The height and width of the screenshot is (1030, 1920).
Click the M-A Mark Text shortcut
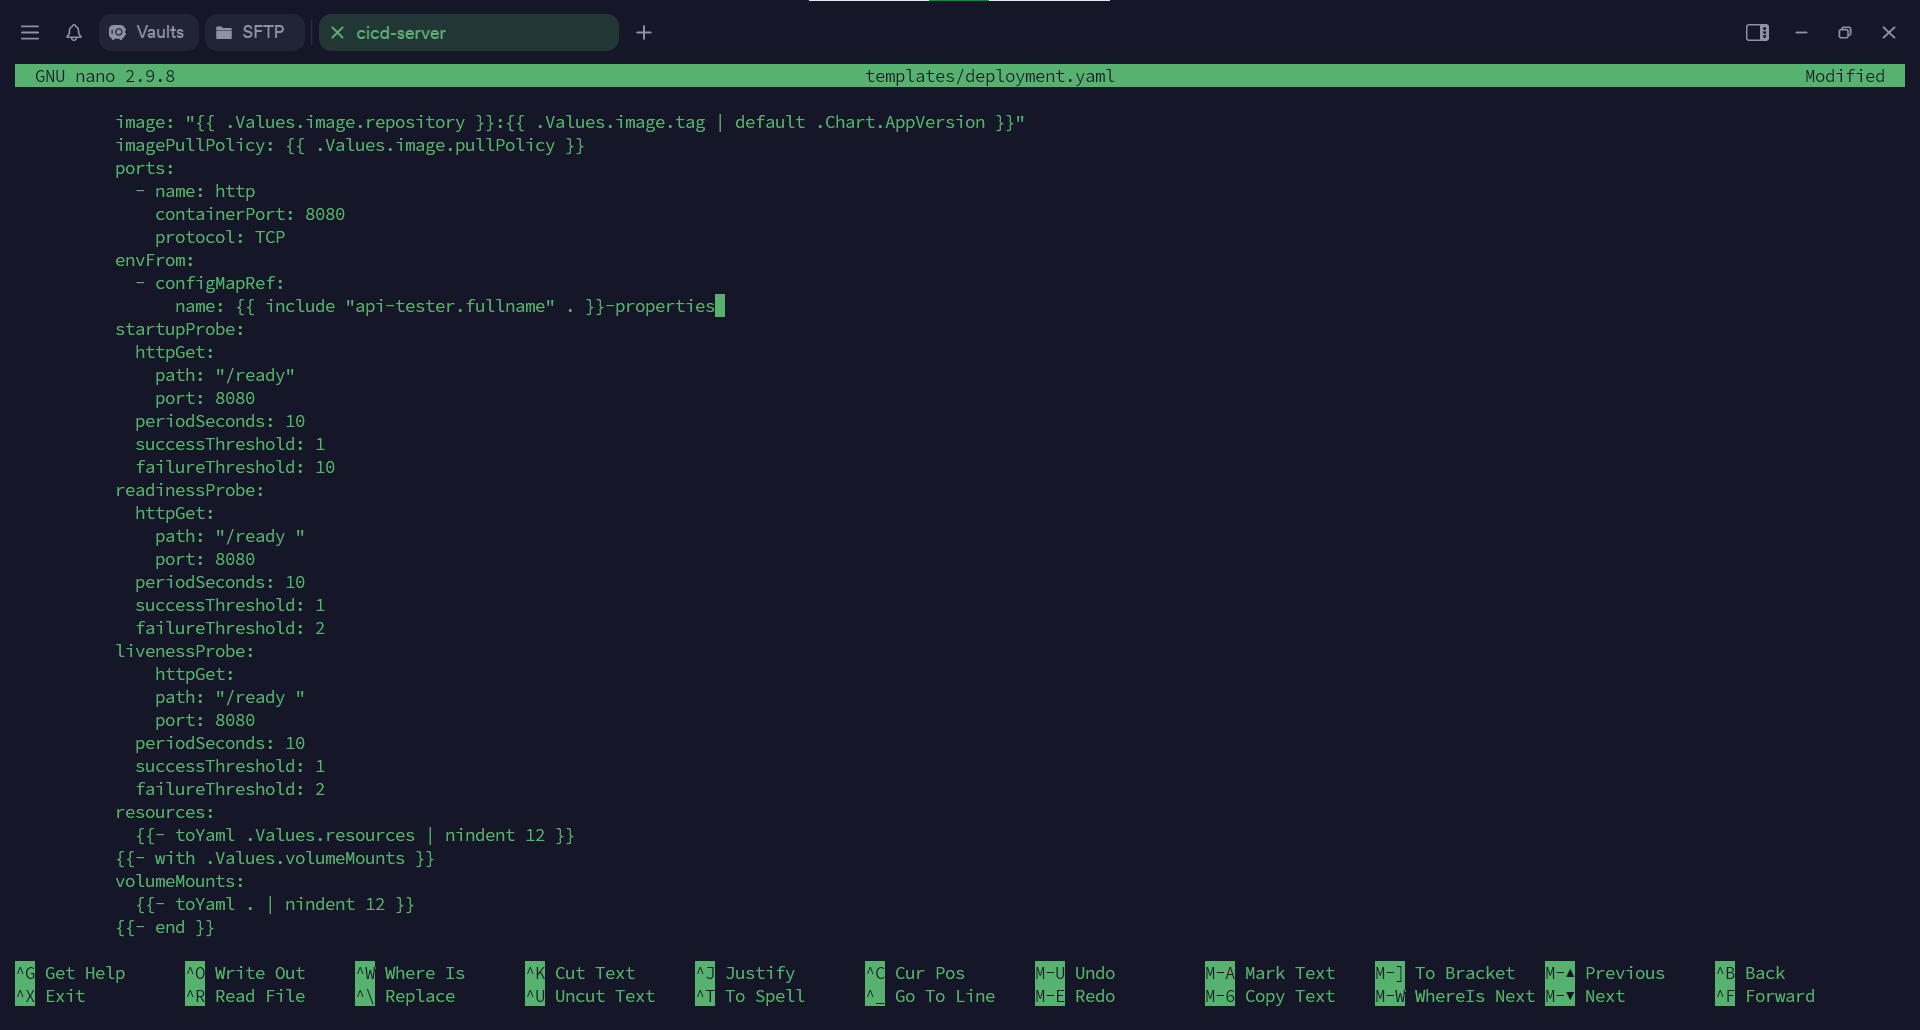[x=1270, y=973]
